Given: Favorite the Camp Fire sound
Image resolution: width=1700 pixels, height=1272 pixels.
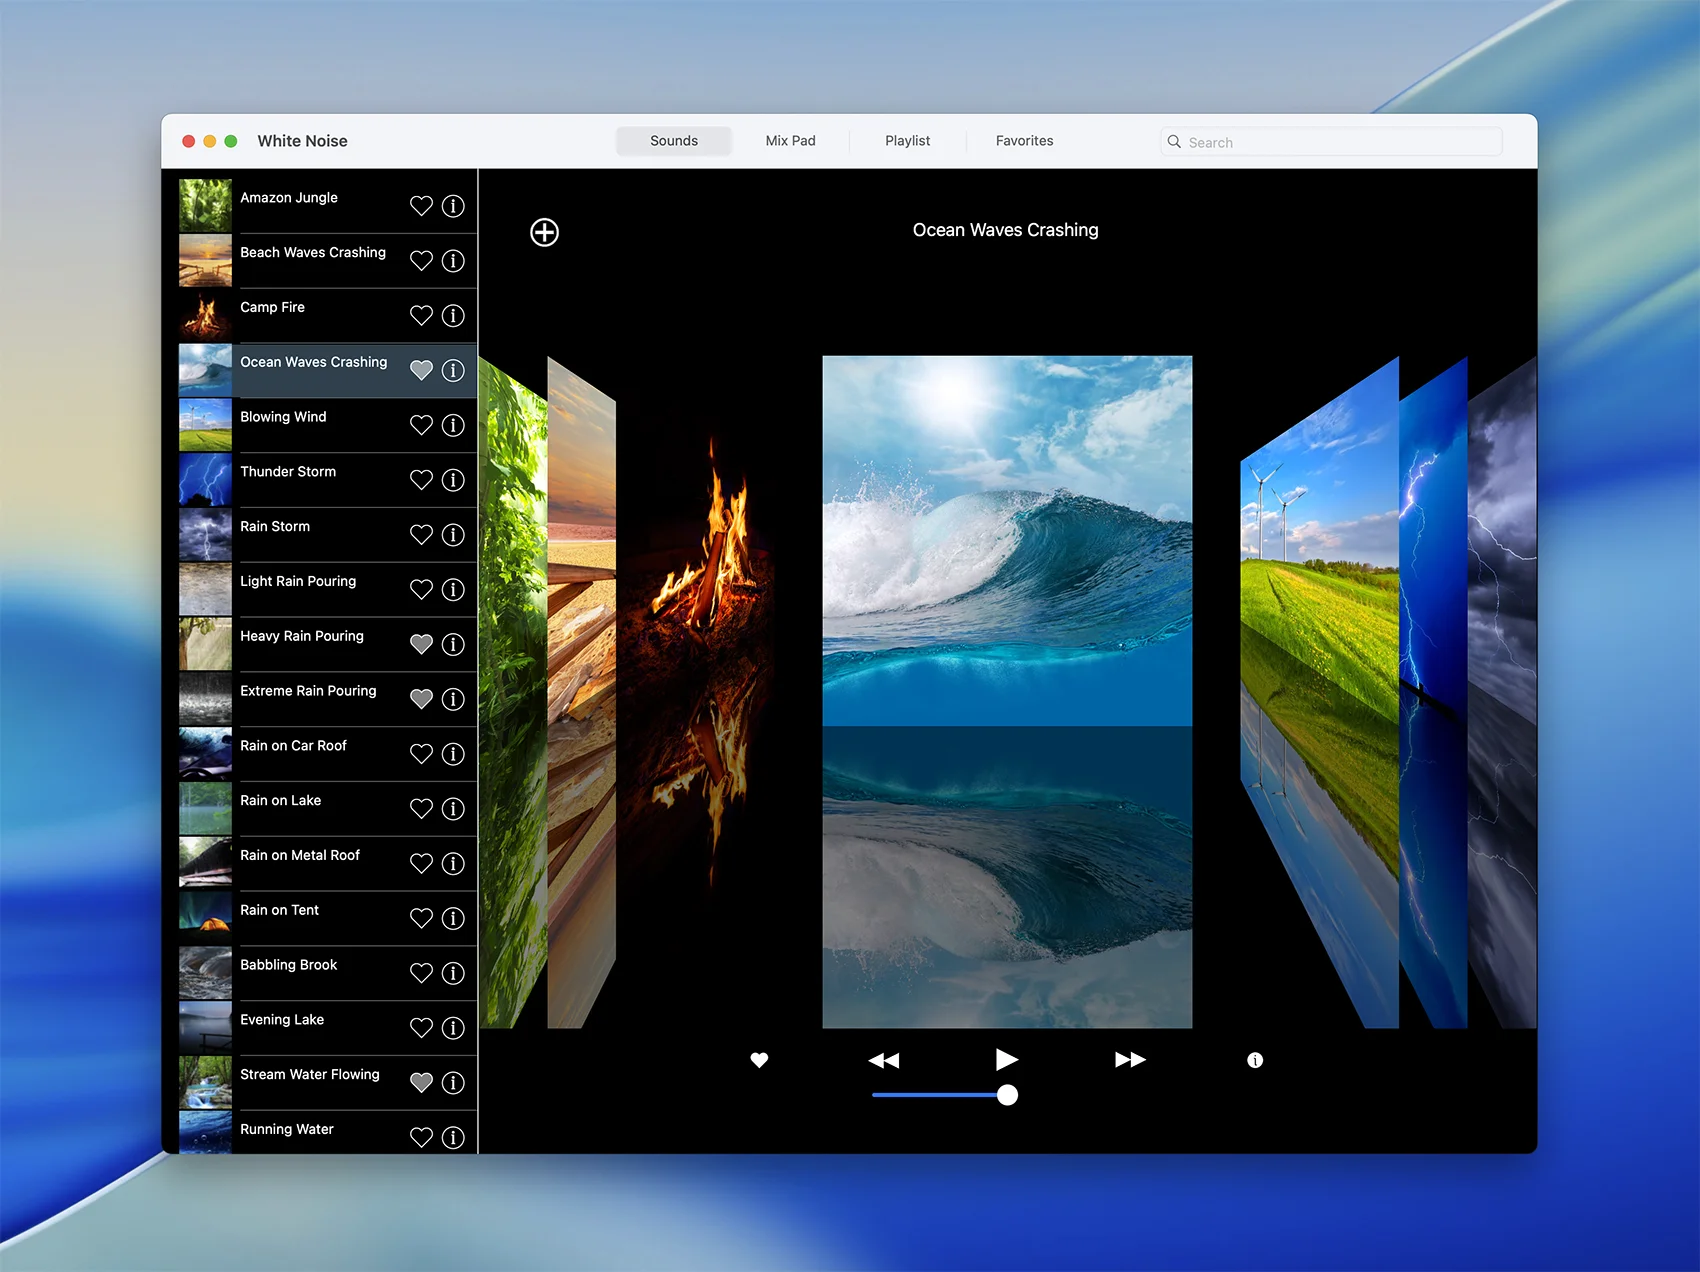Looking at the screenshot, I should 421,316.
